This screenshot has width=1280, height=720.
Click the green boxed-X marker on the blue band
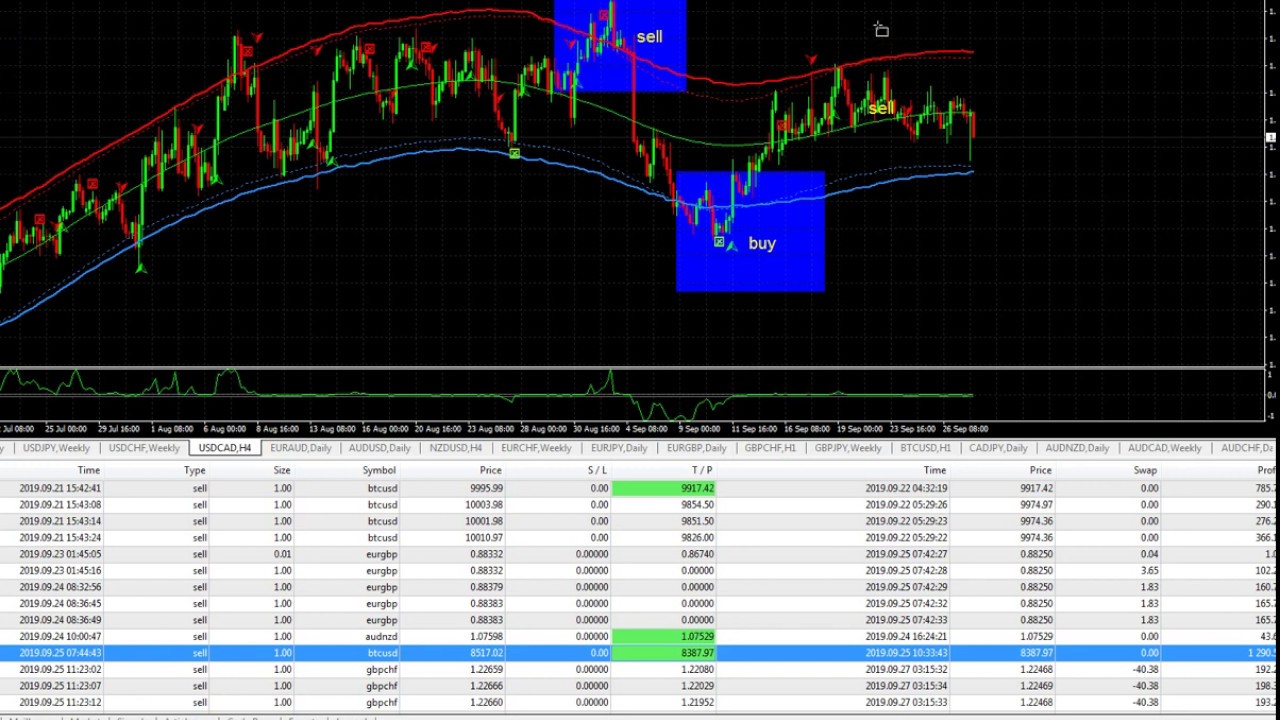514,153
